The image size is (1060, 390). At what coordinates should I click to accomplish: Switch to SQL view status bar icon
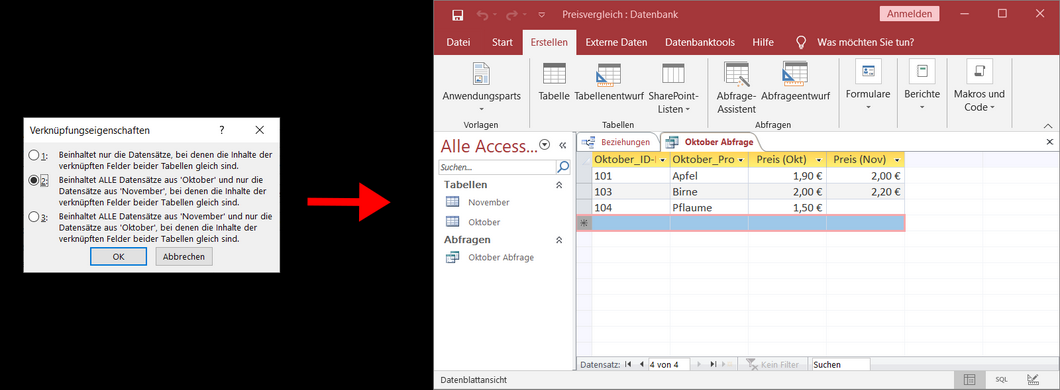tap(1001, 380)
